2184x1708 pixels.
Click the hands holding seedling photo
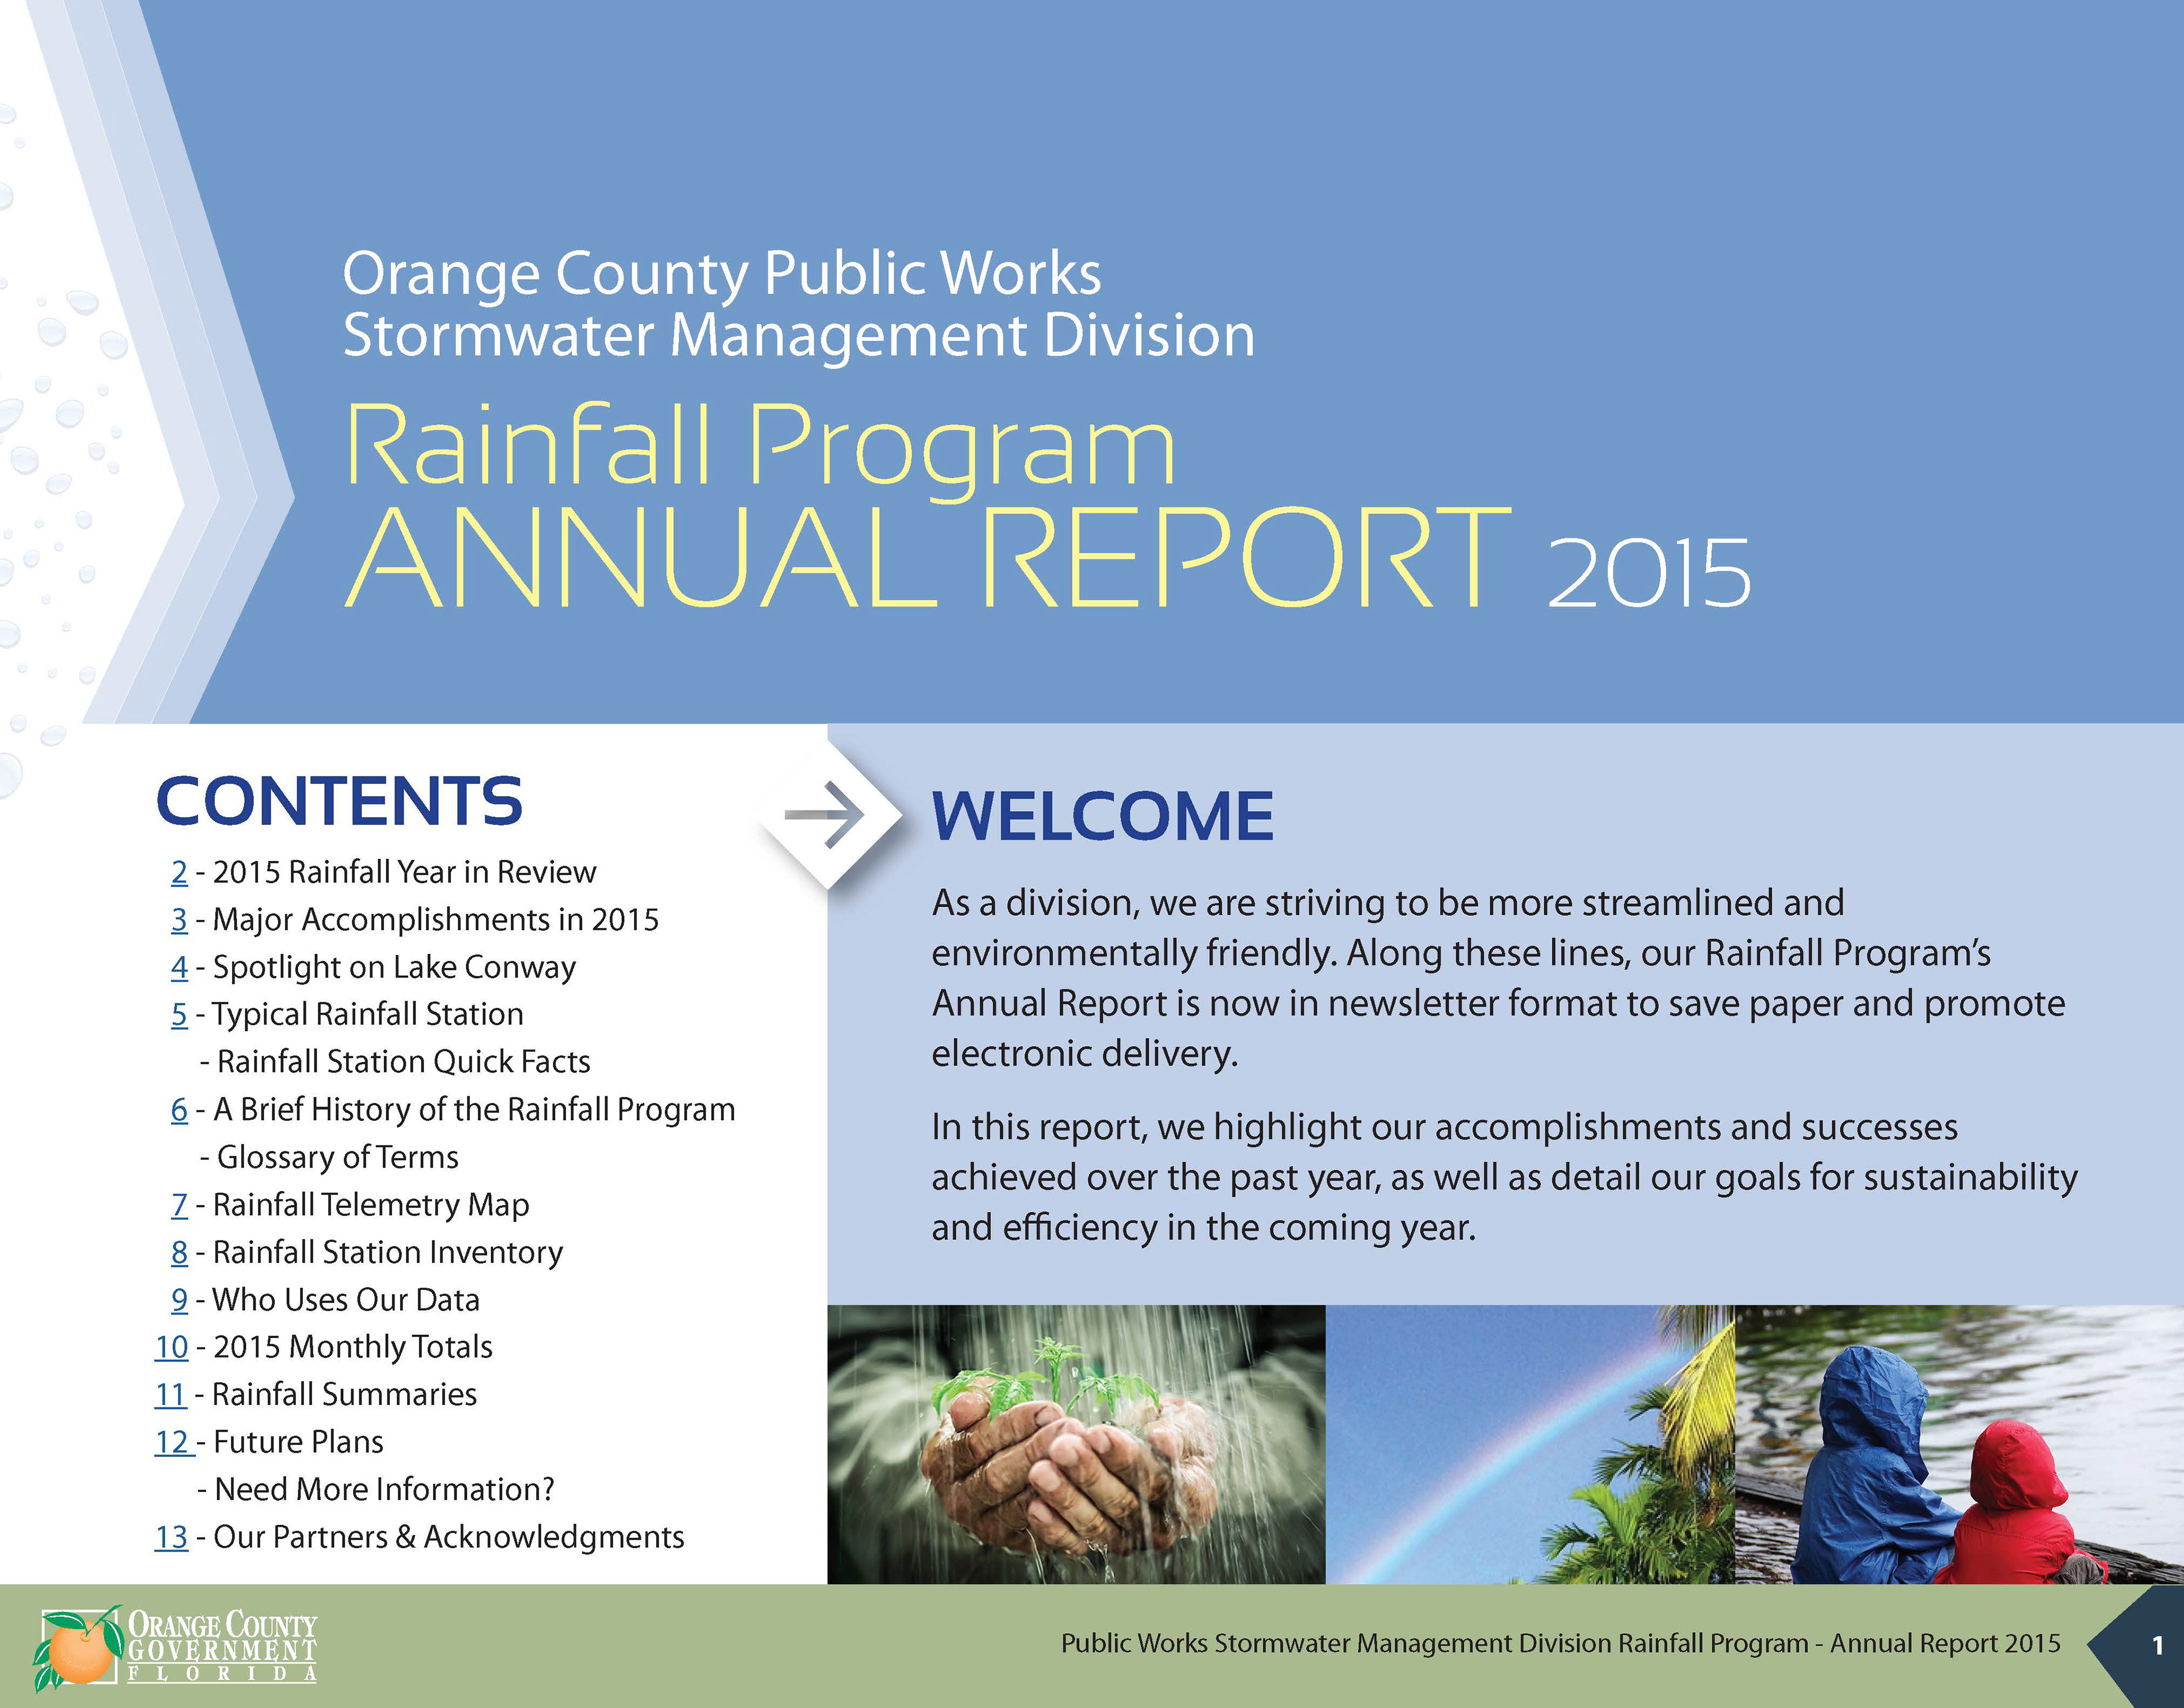coord(1076,1444)
